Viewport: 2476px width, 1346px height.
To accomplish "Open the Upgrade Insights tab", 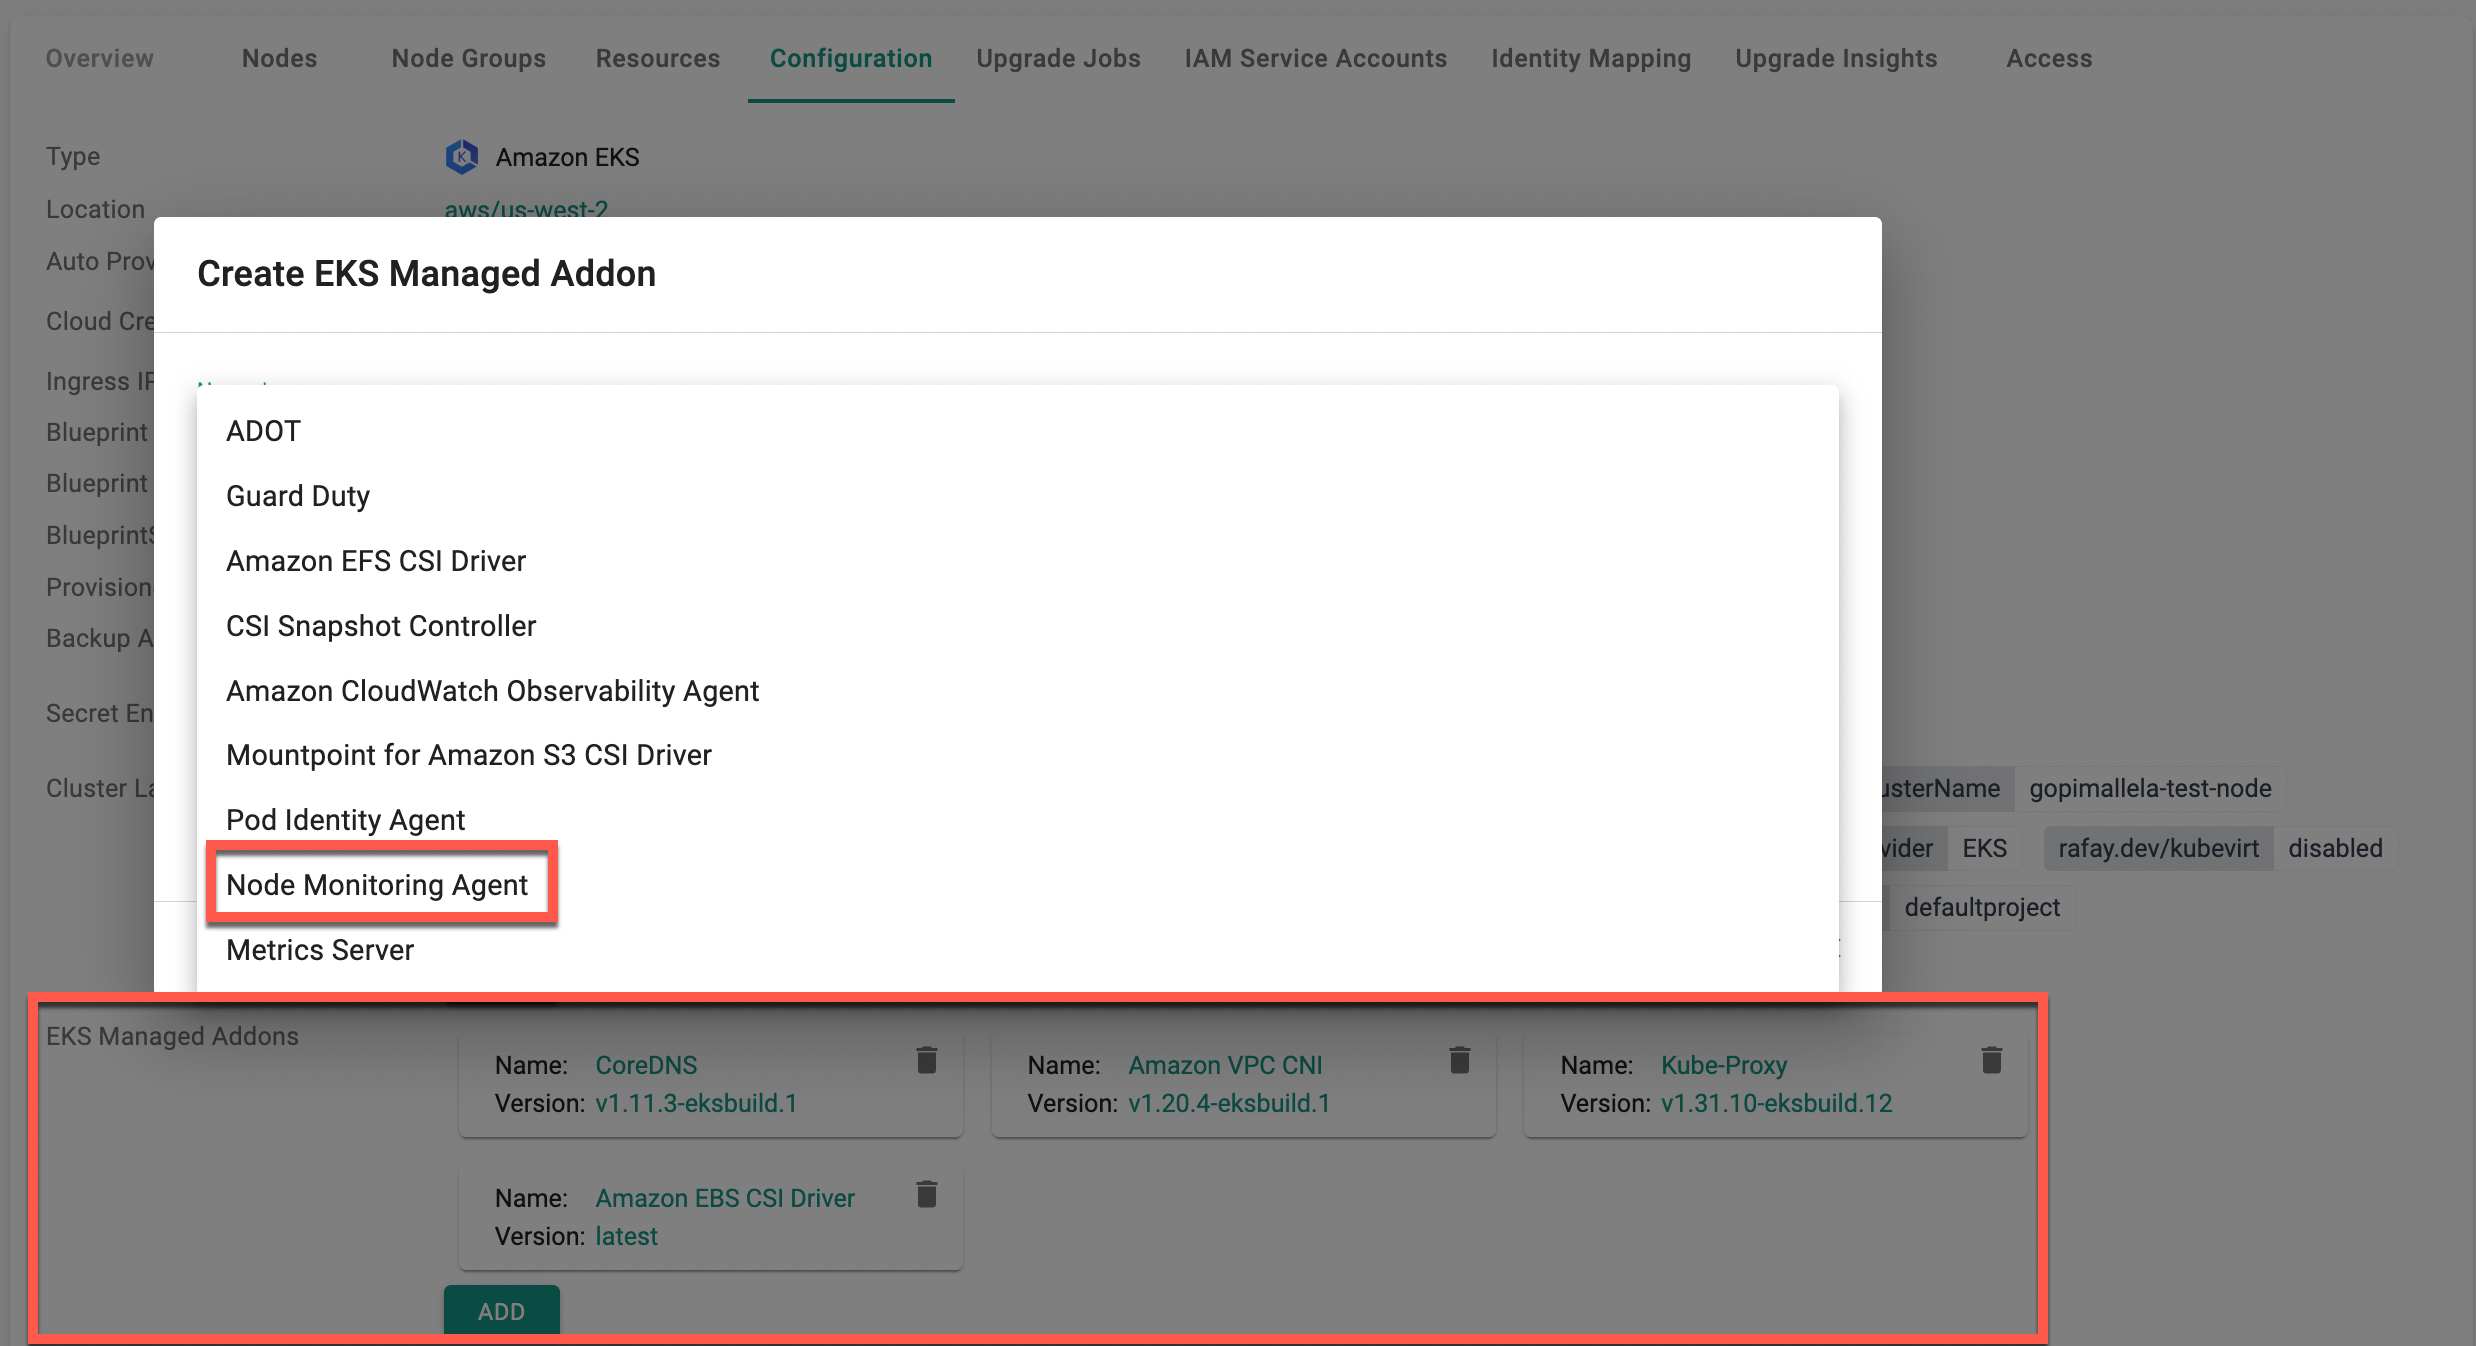I will pos(1836,58).
